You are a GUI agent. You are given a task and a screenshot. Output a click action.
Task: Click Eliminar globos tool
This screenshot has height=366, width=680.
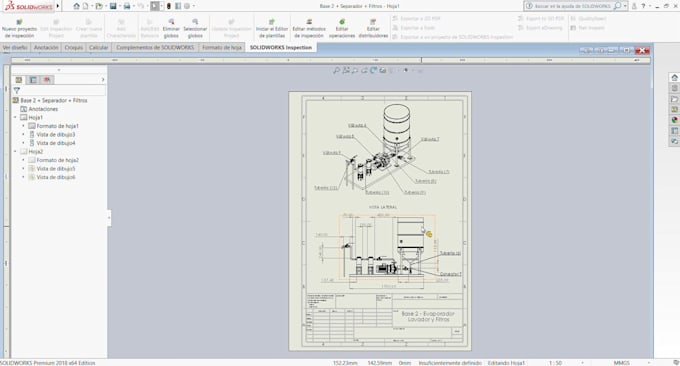pyautogui.click(x=171, y=28)
